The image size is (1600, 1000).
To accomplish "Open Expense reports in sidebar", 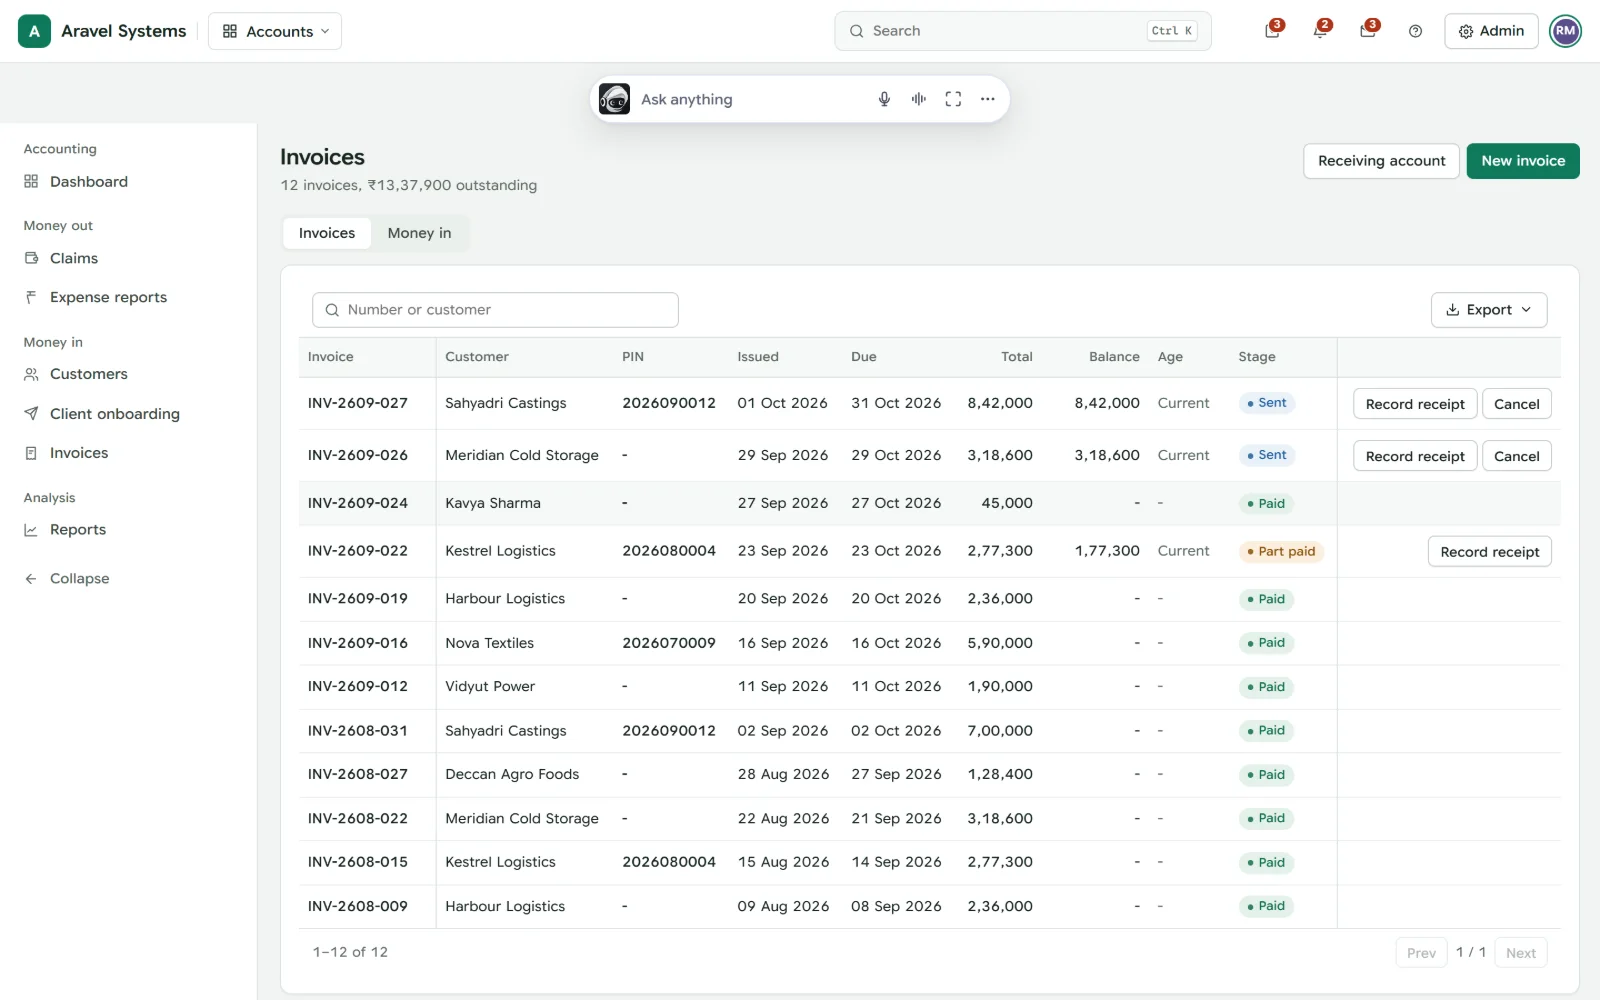I will pyautogui.click(x=128, y=297).
